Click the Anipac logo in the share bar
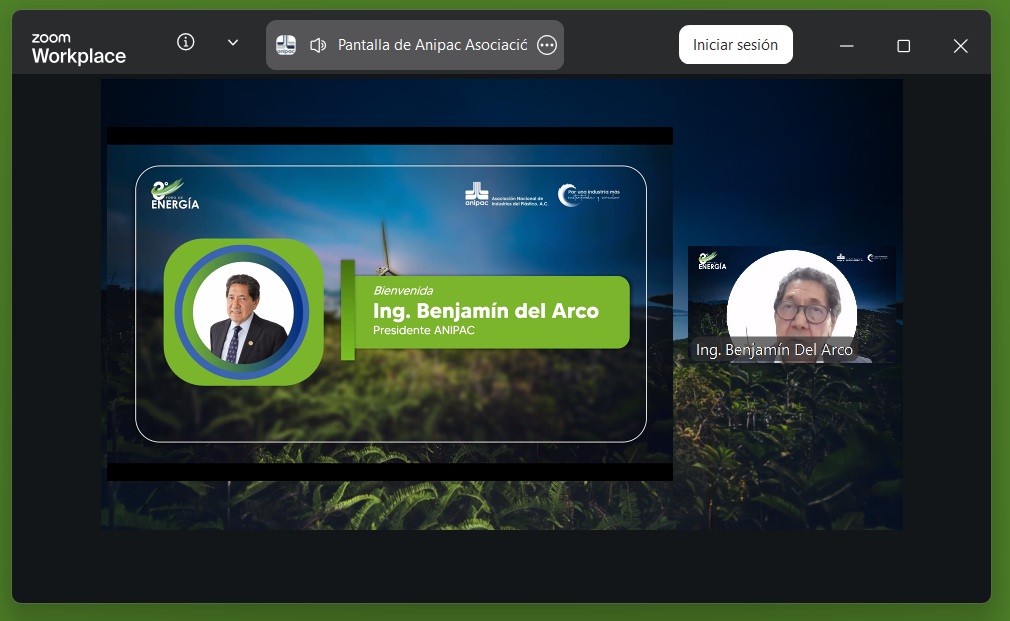Screen dimensions: 1010x621 [x=286, y=45]
